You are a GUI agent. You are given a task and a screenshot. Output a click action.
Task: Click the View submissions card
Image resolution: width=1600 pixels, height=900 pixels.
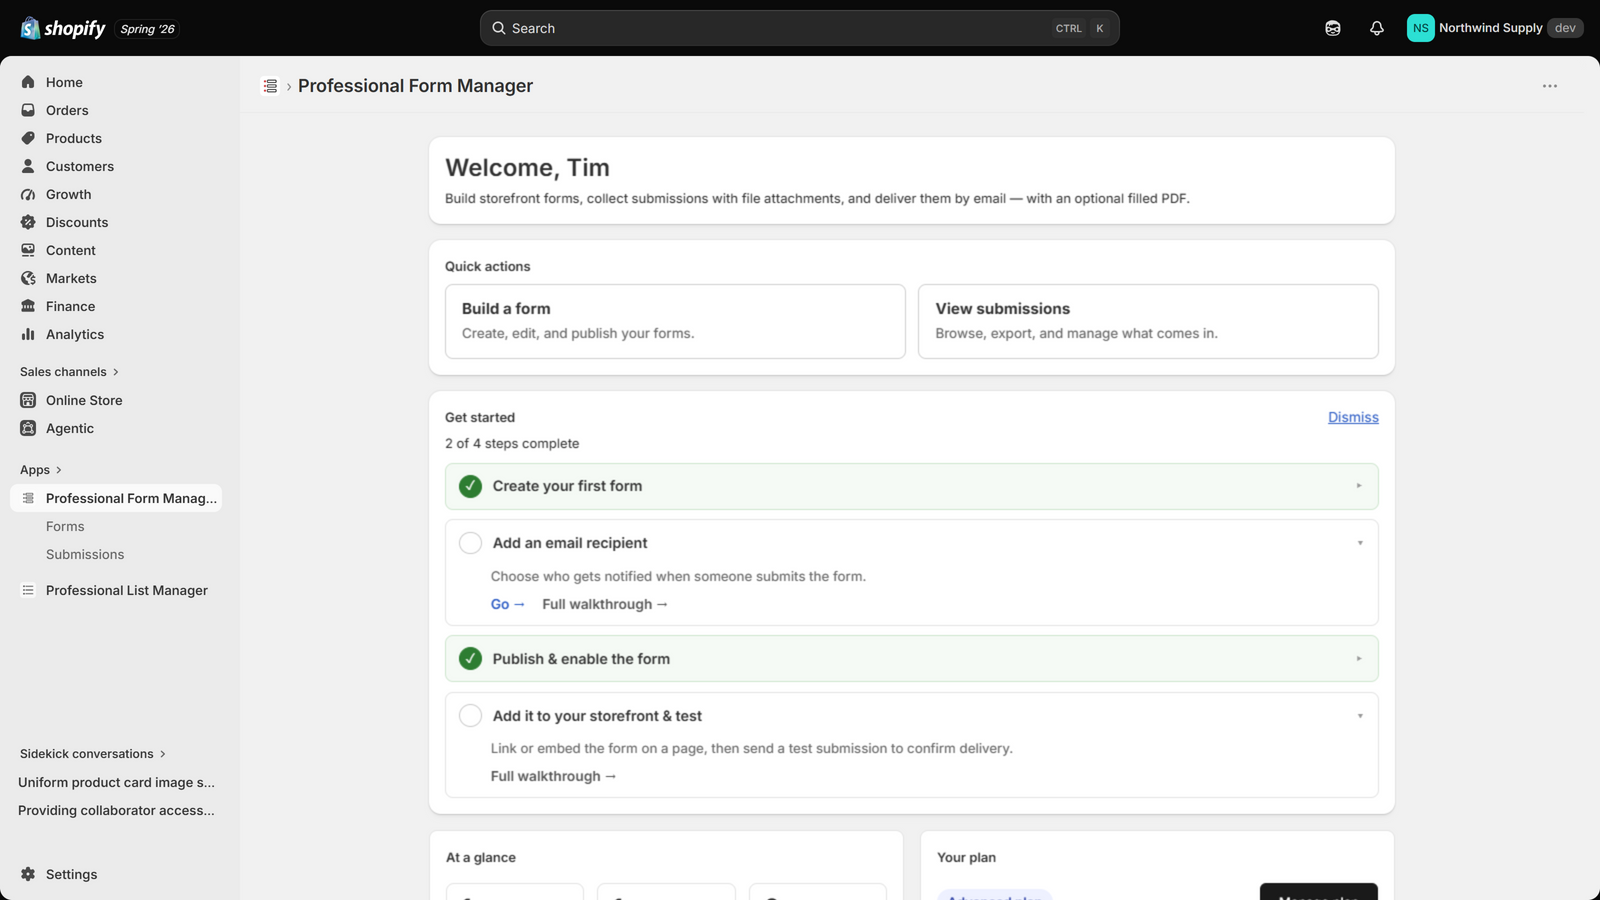point(1148,321)
